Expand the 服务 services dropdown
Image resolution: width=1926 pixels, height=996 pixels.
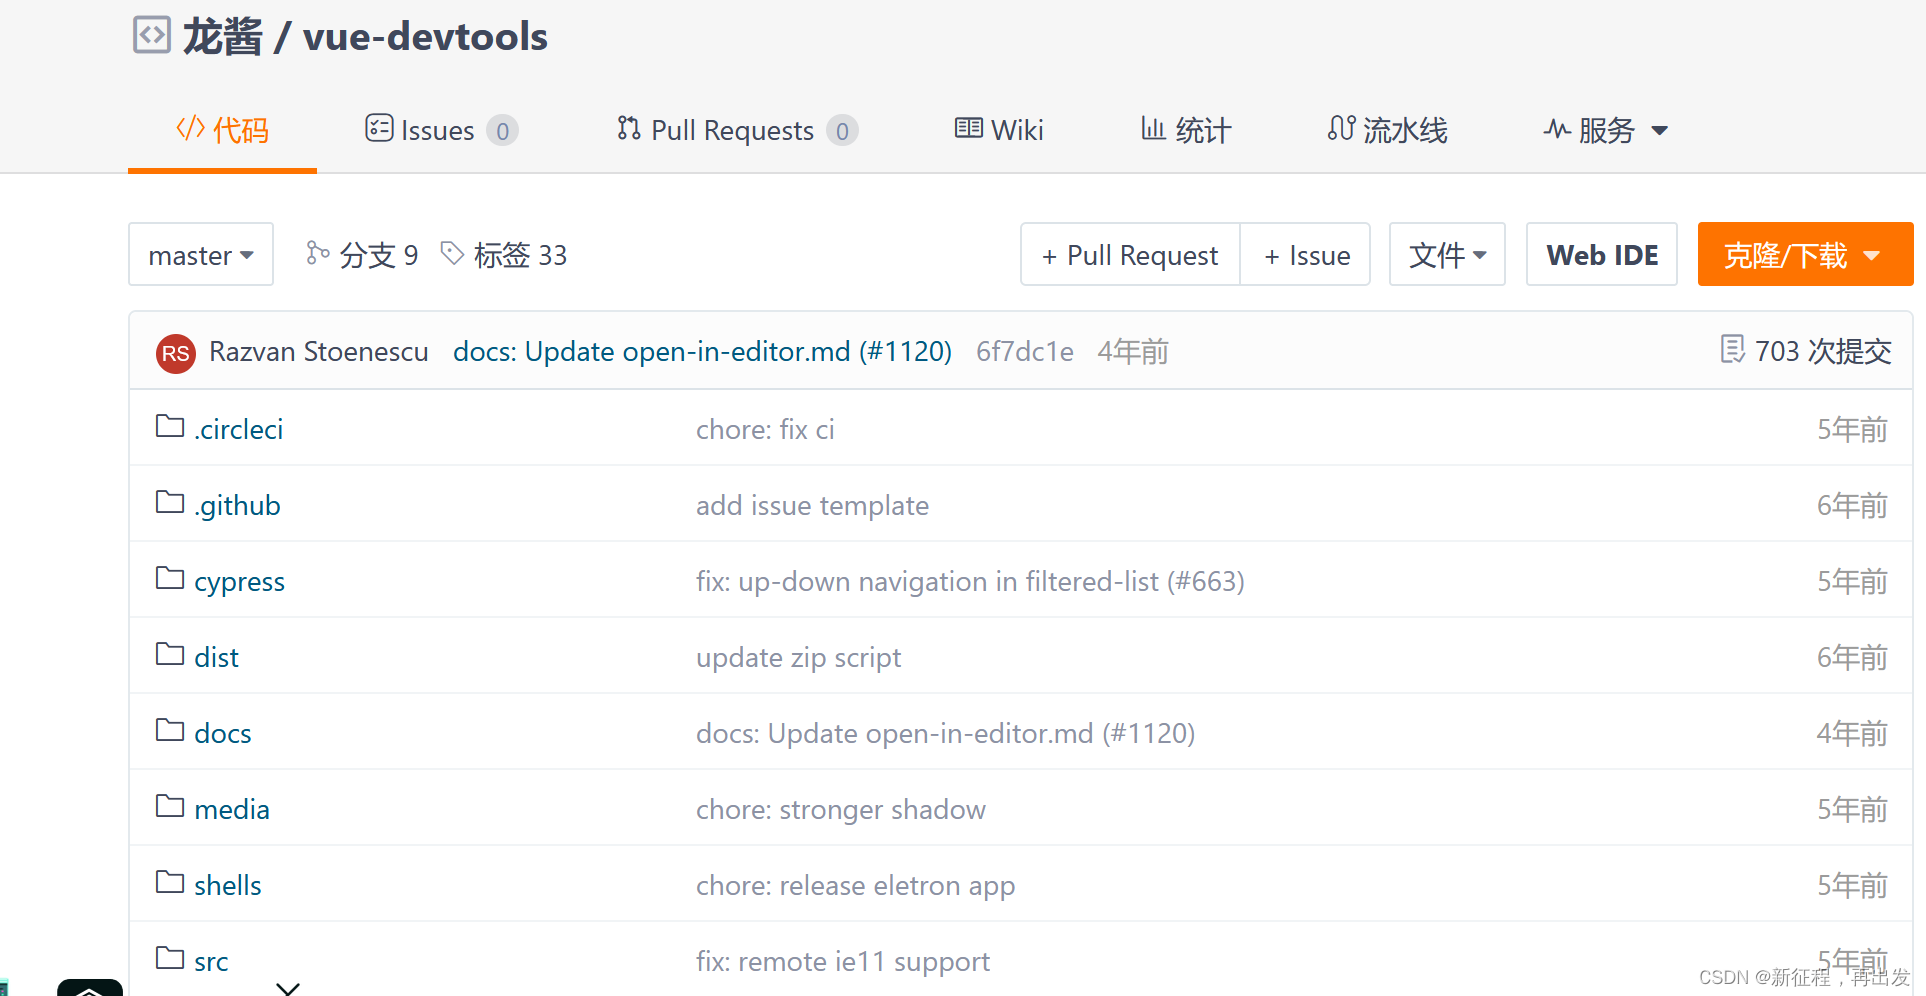click(x=1606, y=130)
